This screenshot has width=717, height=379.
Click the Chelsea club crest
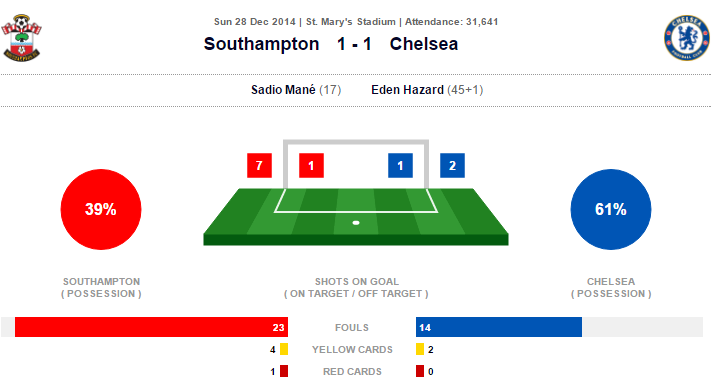pyautogui.click(x=686, y=38)
